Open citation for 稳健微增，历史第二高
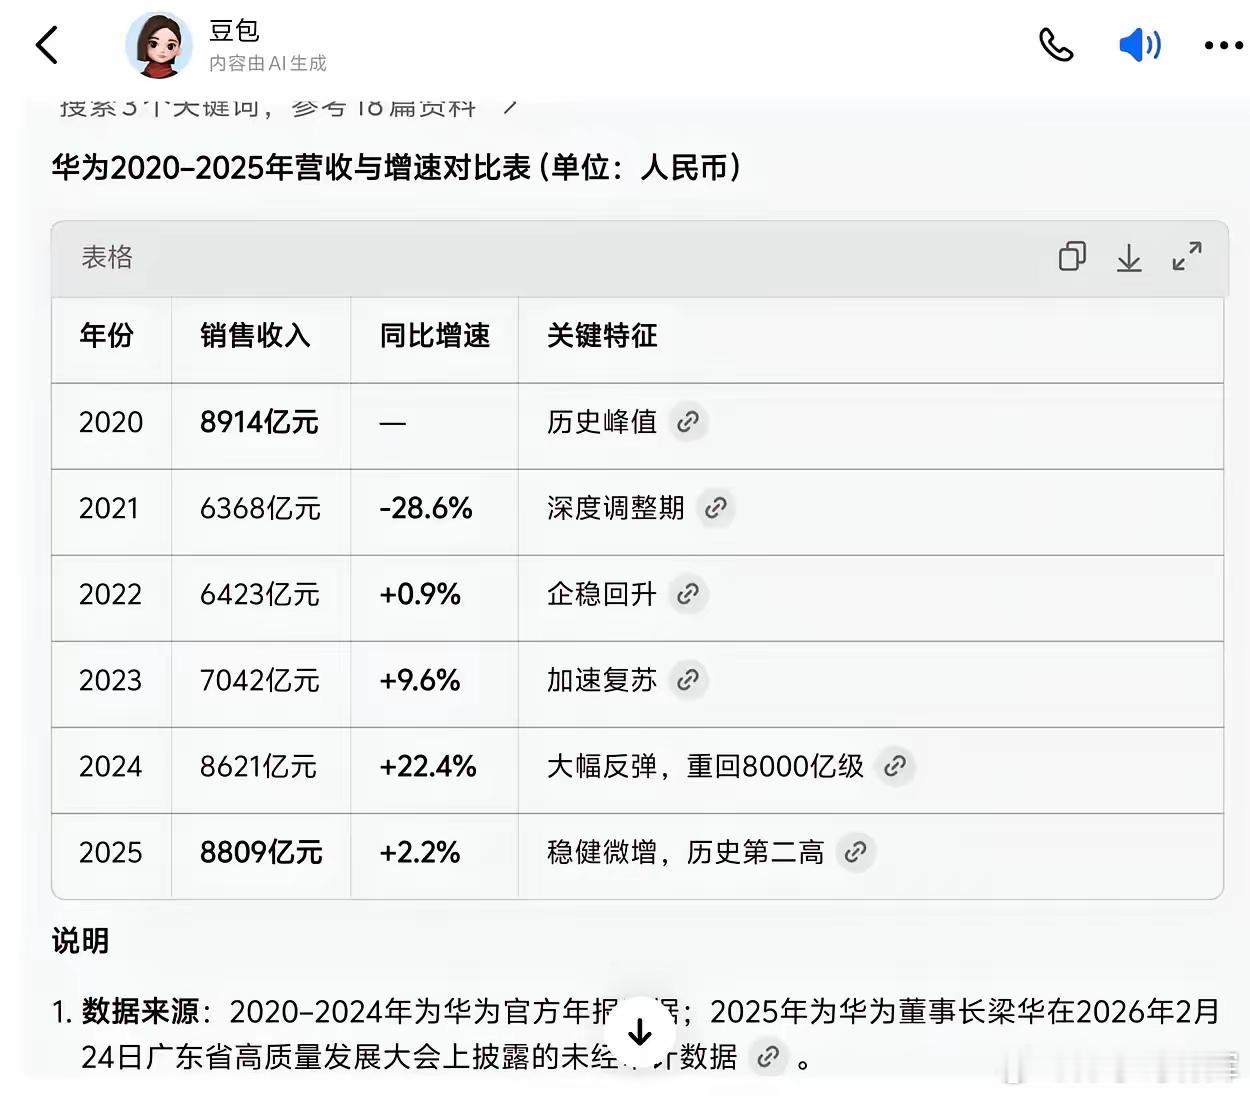Screen dimensions: 1250x1096 [855, 852]
